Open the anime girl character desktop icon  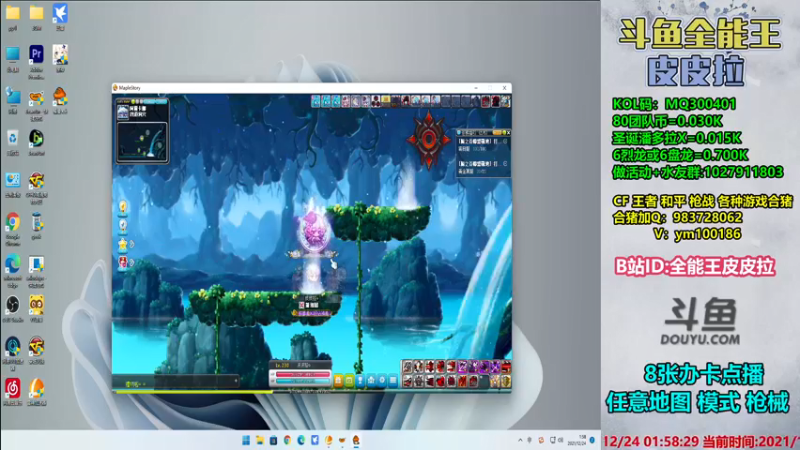coord(60,54)
